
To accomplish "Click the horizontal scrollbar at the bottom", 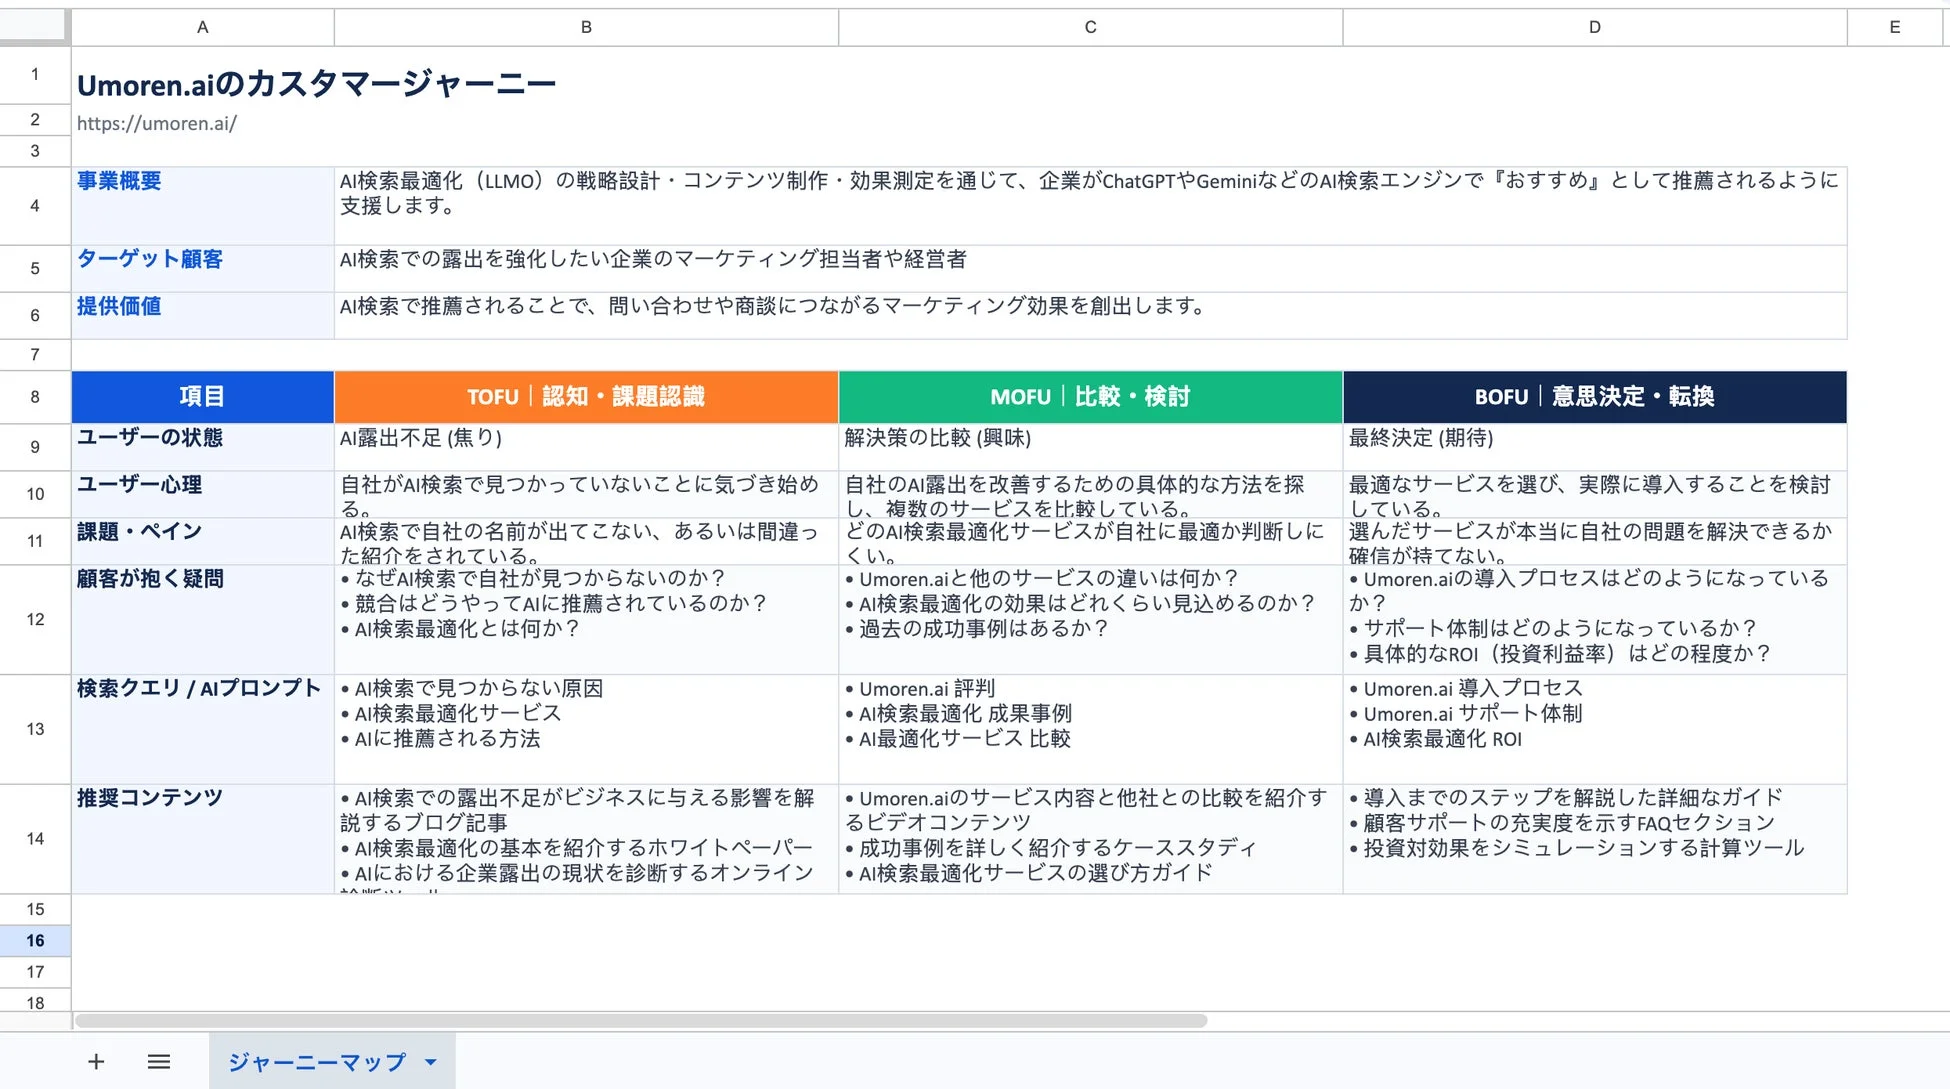I will click(x=640, y=1021).
